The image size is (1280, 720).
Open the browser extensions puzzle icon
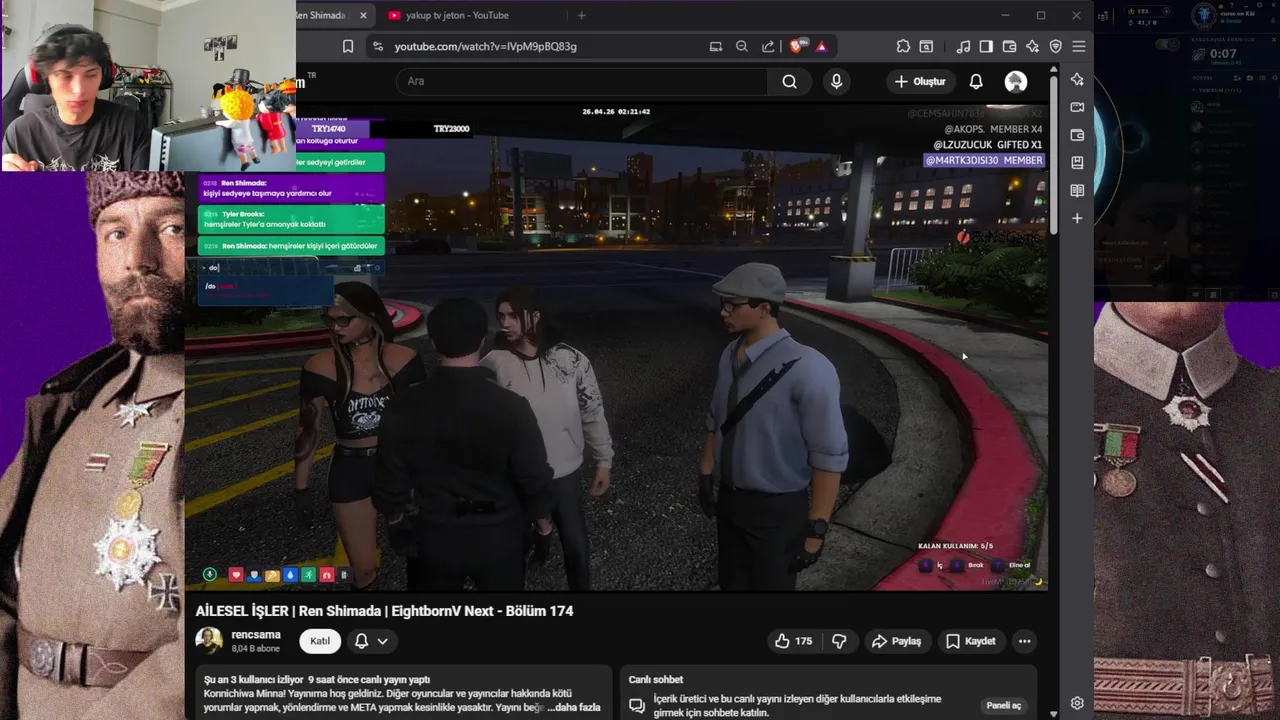(903, 46)
